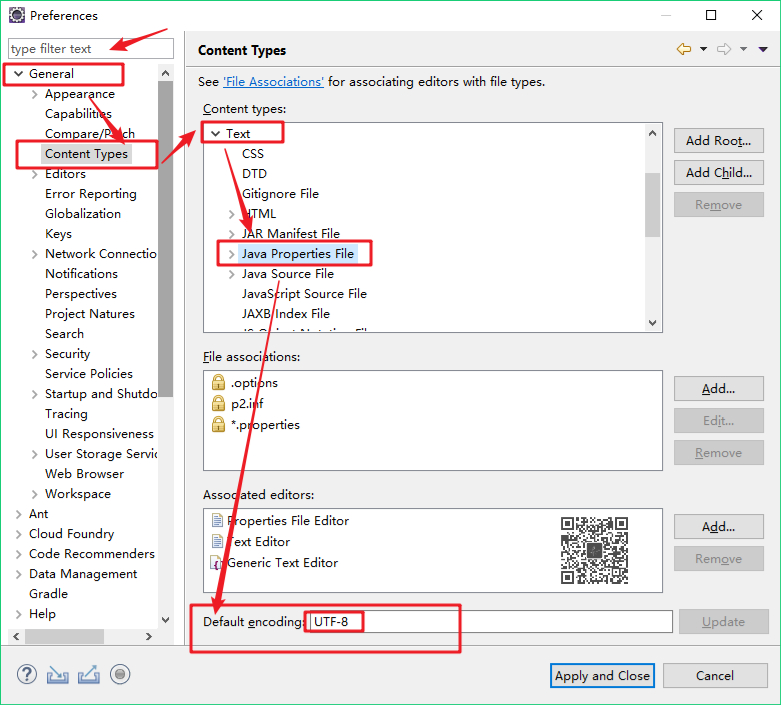Click Add... for file associations
Image resolution: width=781 pixels, height=705 pixels.
tap(718, 389)
